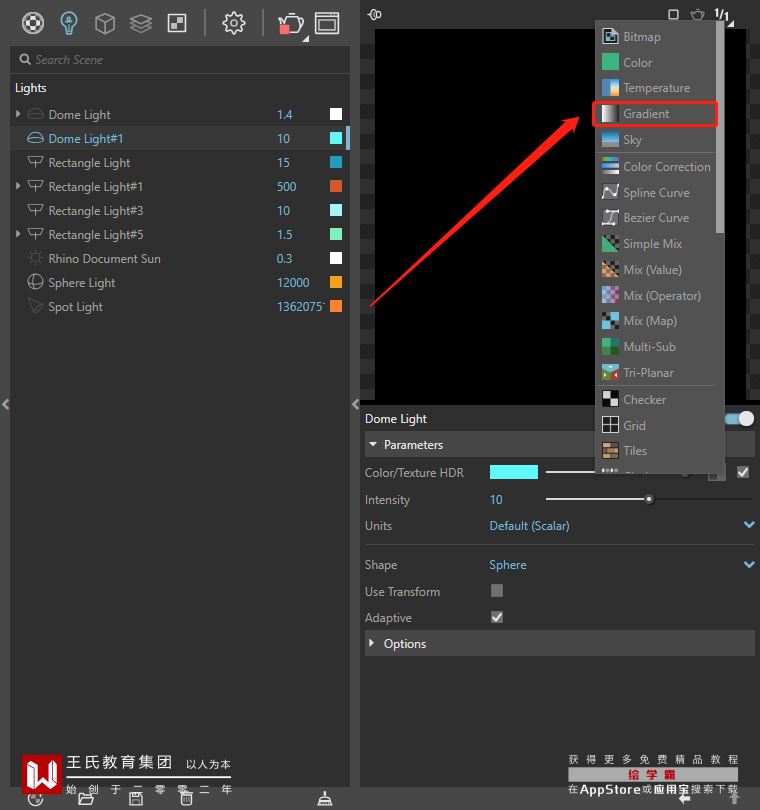
Task: Click the Sphere Light orange color swatch
Action: 336,282
